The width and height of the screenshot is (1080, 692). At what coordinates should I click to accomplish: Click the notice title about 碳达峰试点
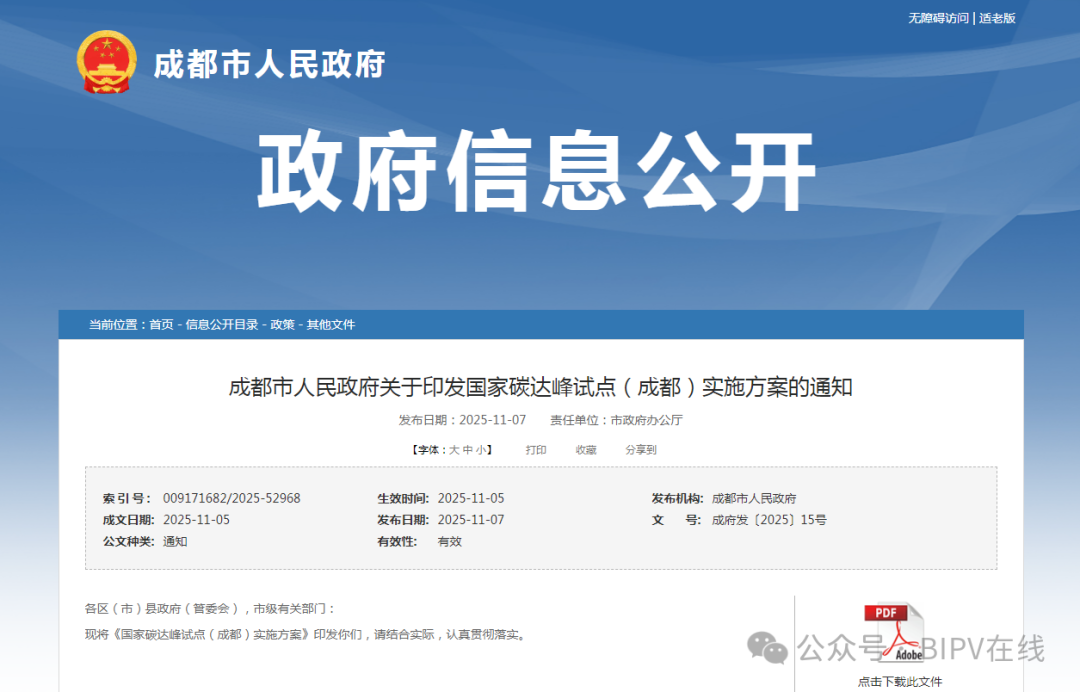tap(540, 387)
